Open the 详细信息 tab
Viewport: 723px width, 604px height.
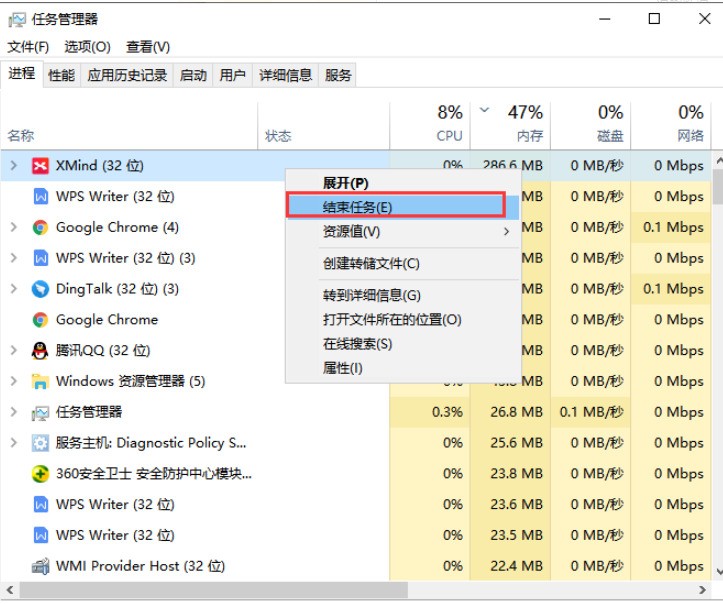[x=286, y=75]
